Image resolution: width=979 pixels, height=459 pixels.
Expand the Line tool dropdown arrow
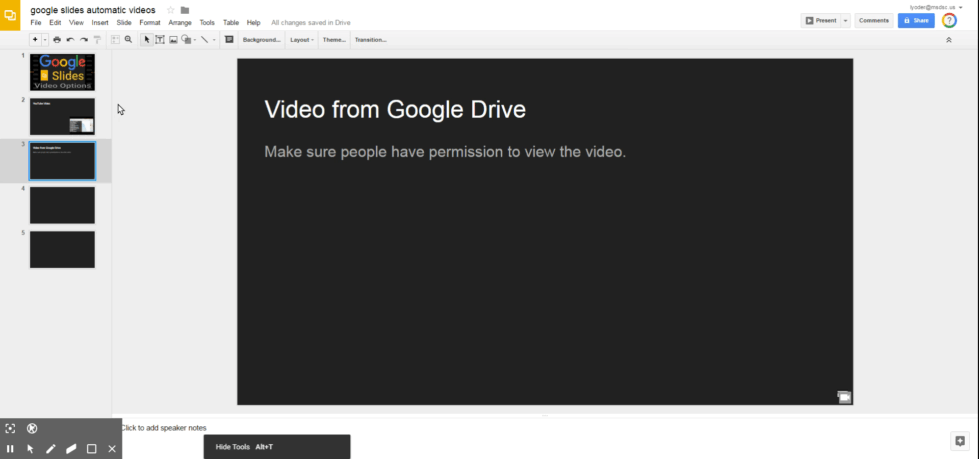(214, 39)
